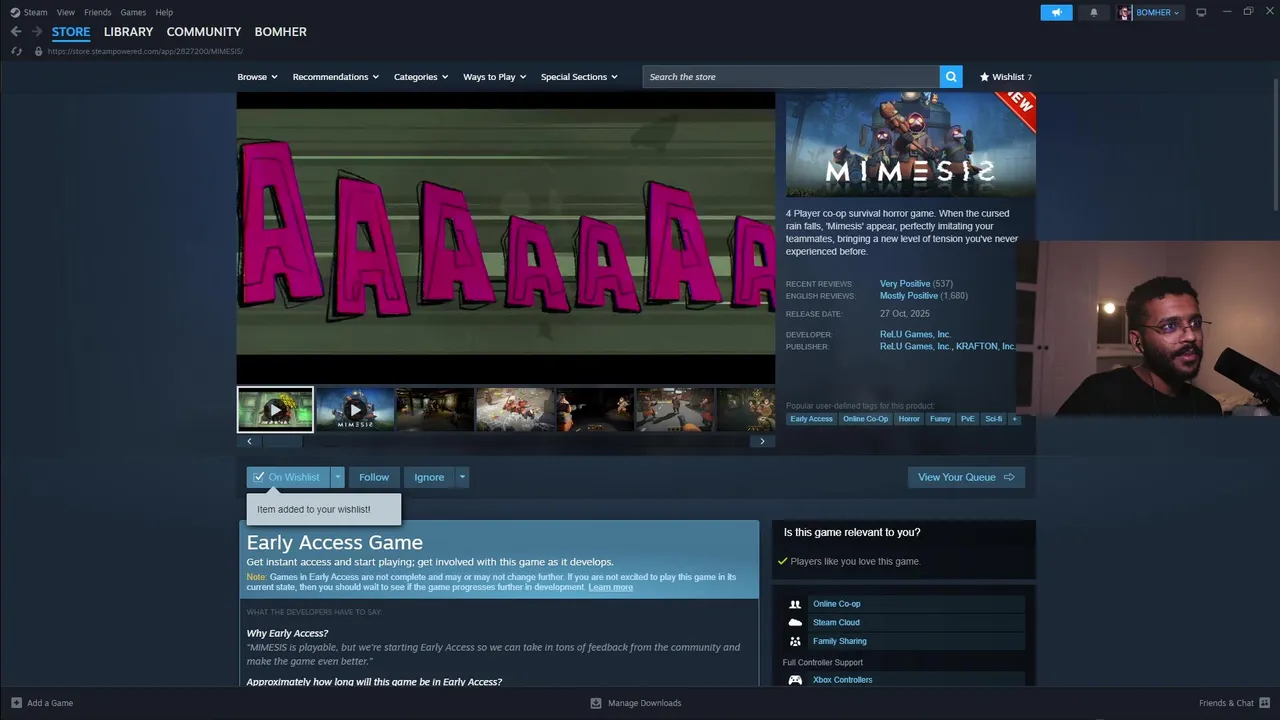
Task: Click the lock icon beside the URL
Action: pyautogui.click(x=39, y=51)
